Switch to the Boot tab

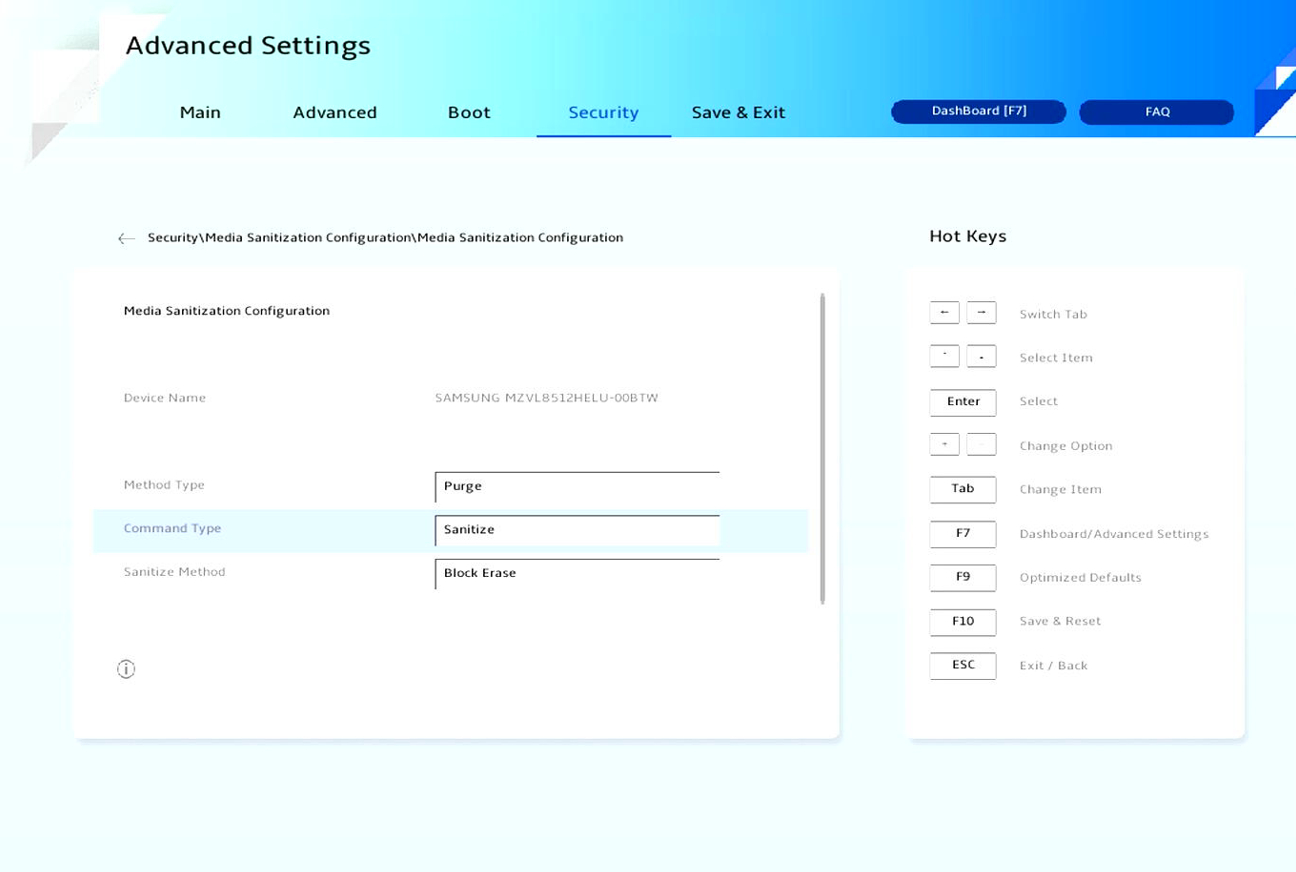click(469, 113)
